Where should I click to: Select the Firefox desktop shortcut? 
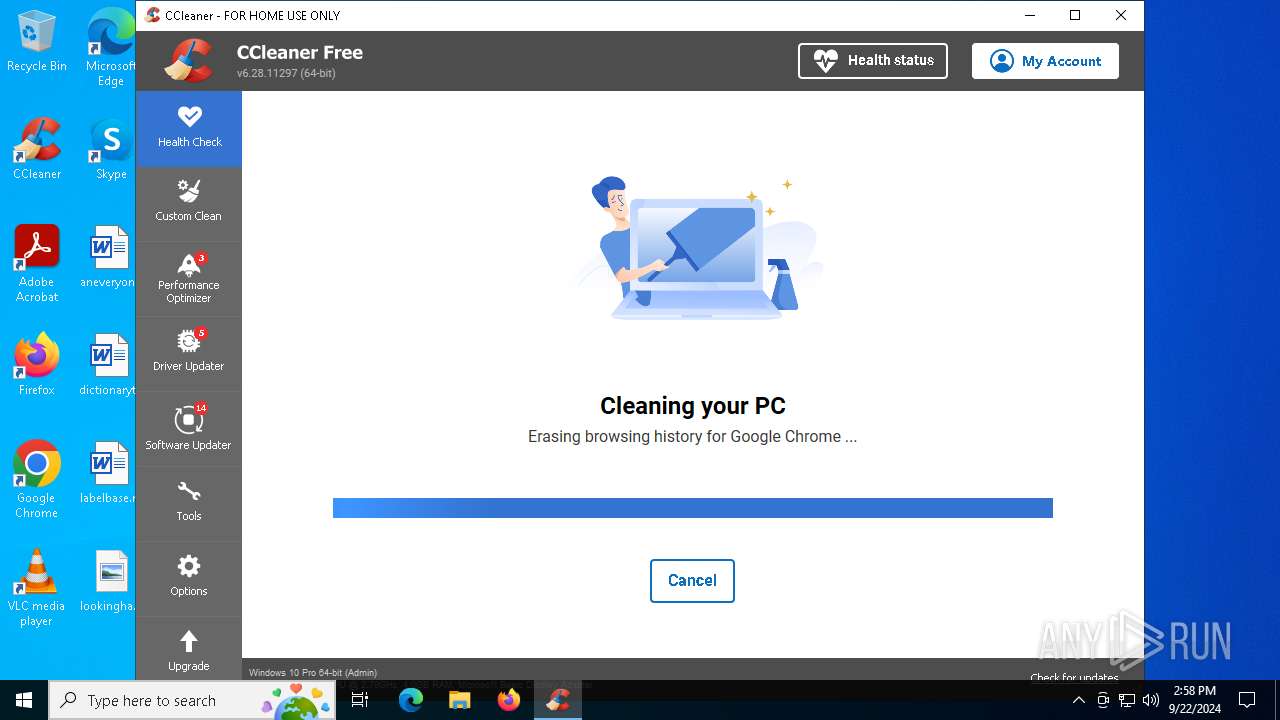[37, 365]
